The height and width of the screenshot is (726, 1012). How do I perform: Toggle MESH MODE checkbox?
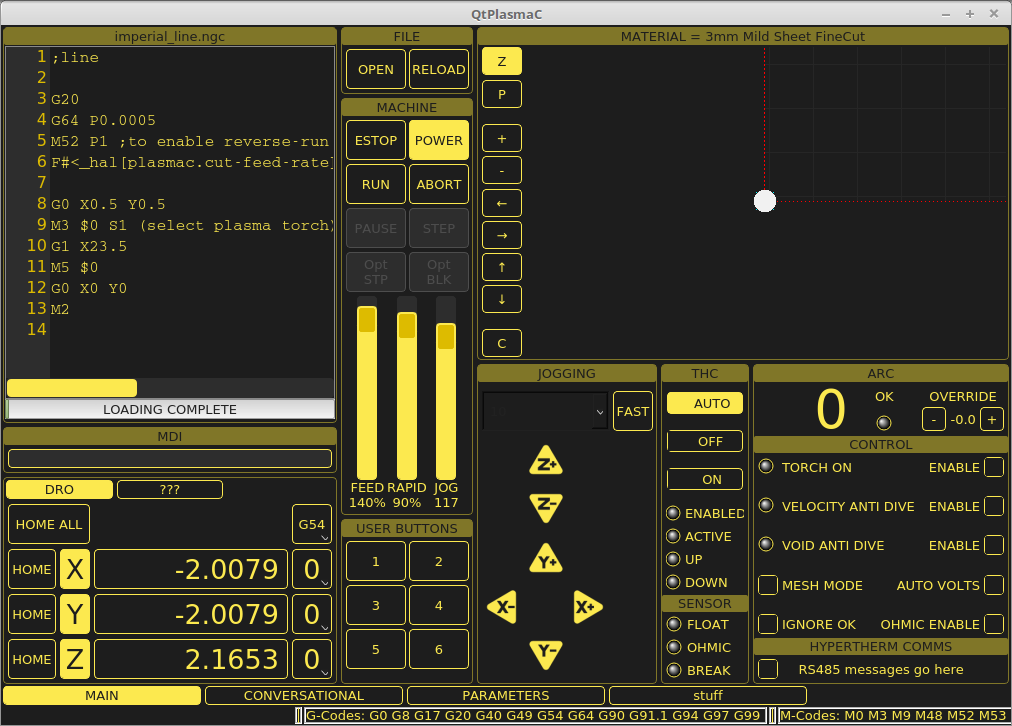[x=767, y=585]
